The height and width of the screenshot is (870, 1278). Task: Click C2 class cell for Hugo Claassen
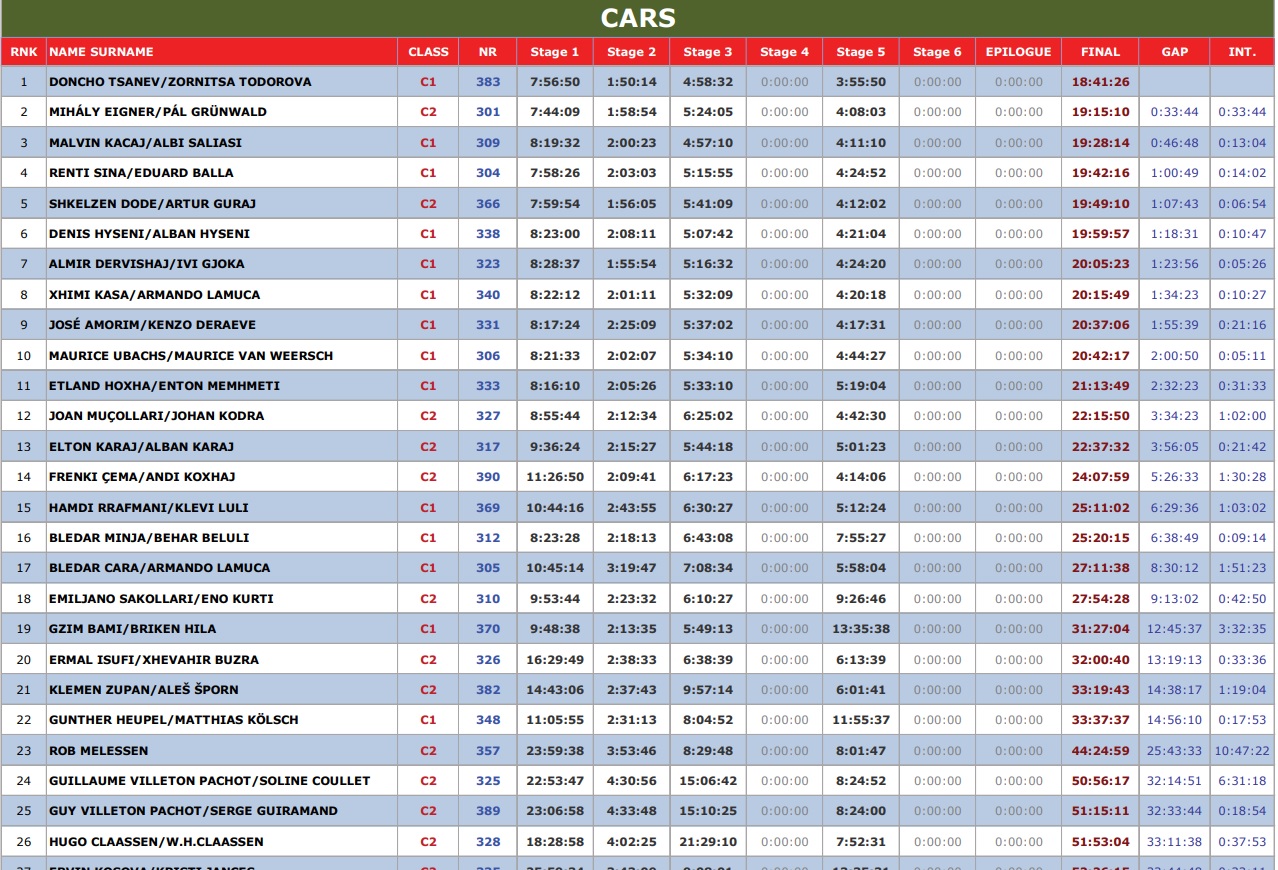[428, 842]
